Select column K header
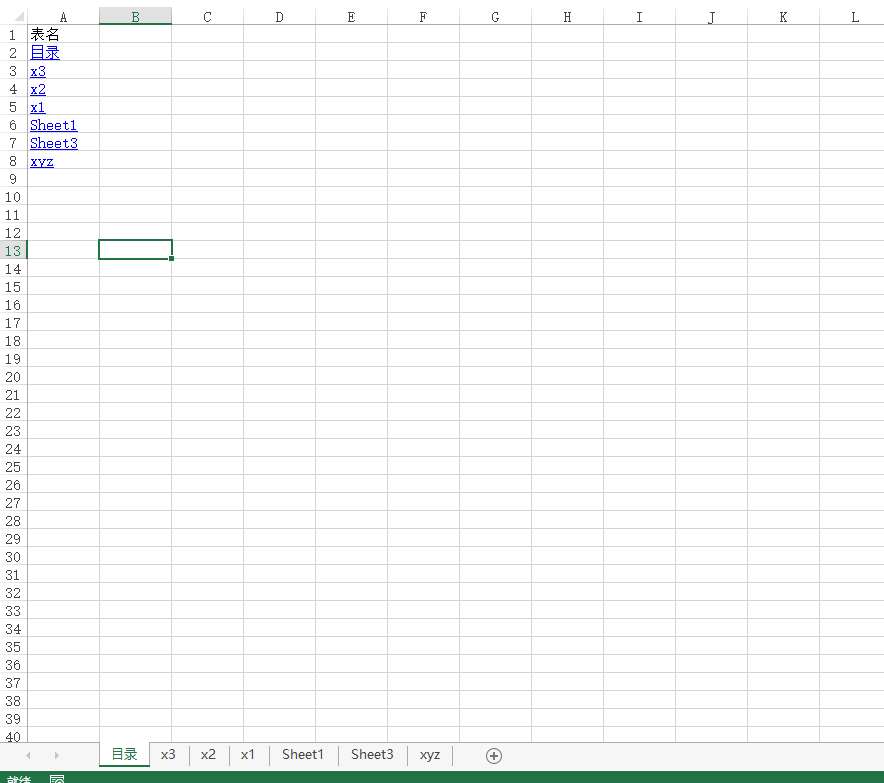This screenshot has height=783, width=884. (x=783, y=17)
